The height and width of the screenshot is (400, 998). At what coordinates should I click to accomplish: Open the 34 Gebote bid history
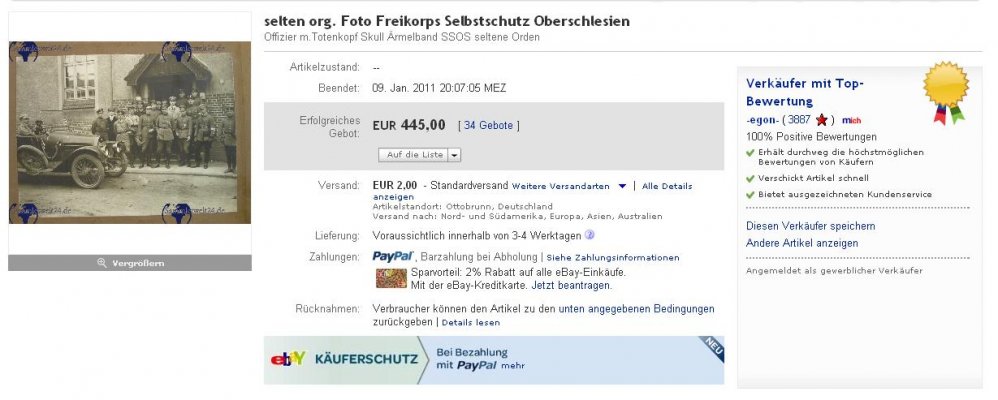488,125
